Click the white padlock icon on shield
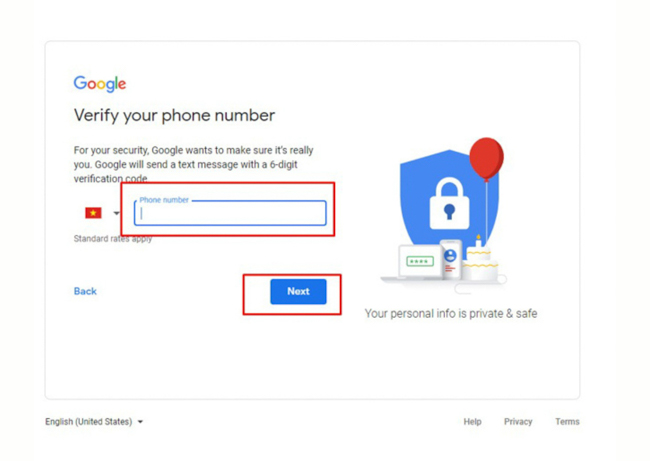 pos(449,204)
